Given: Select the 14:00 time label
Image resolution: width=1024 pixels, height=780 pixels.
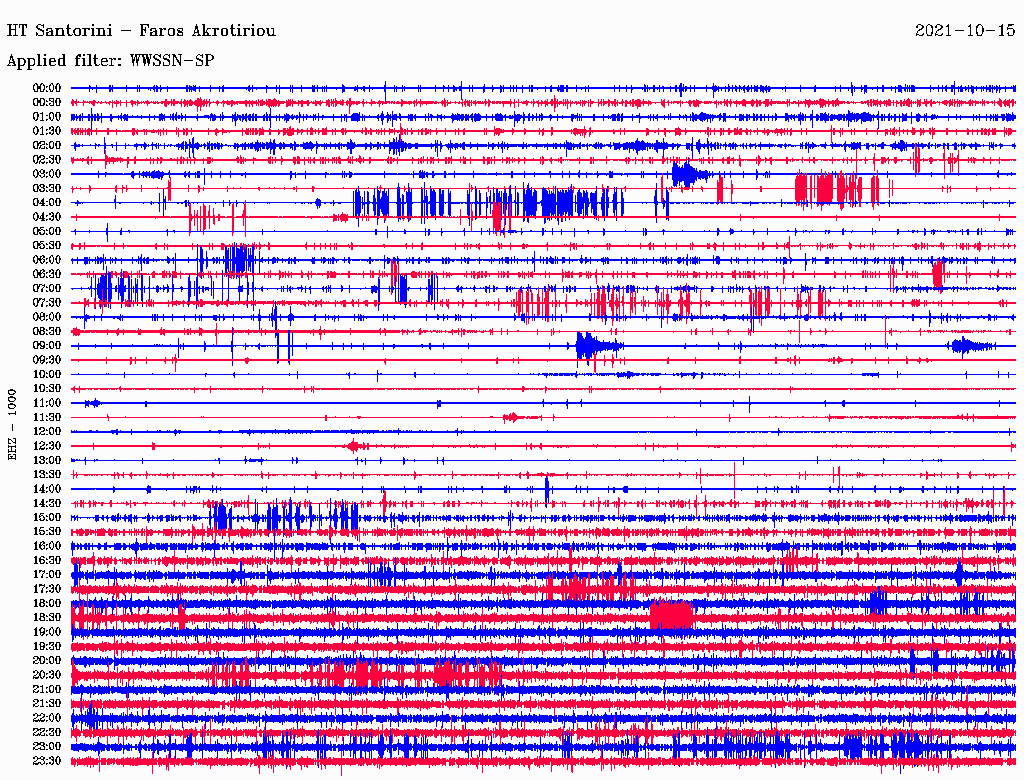Looking at the screenshot, I should point(47,489).
